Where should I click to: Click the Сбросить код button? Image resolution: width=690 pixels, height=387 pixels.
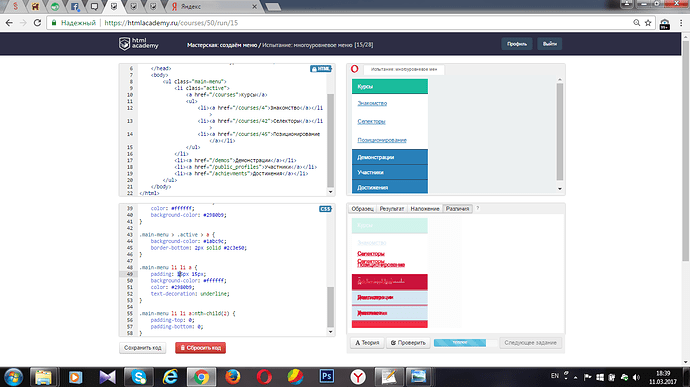coord(201,348)
